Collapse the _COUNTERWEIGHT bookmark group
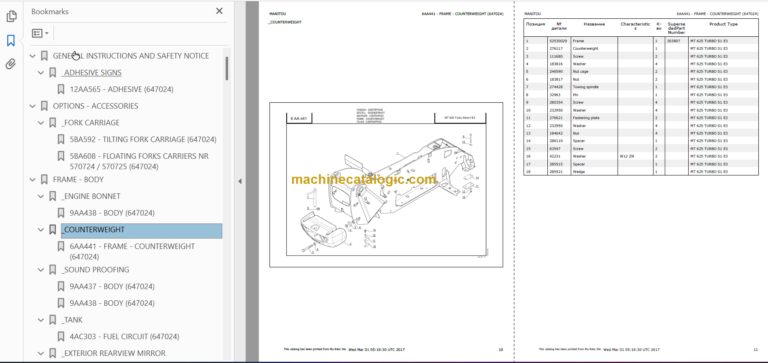 41,229
